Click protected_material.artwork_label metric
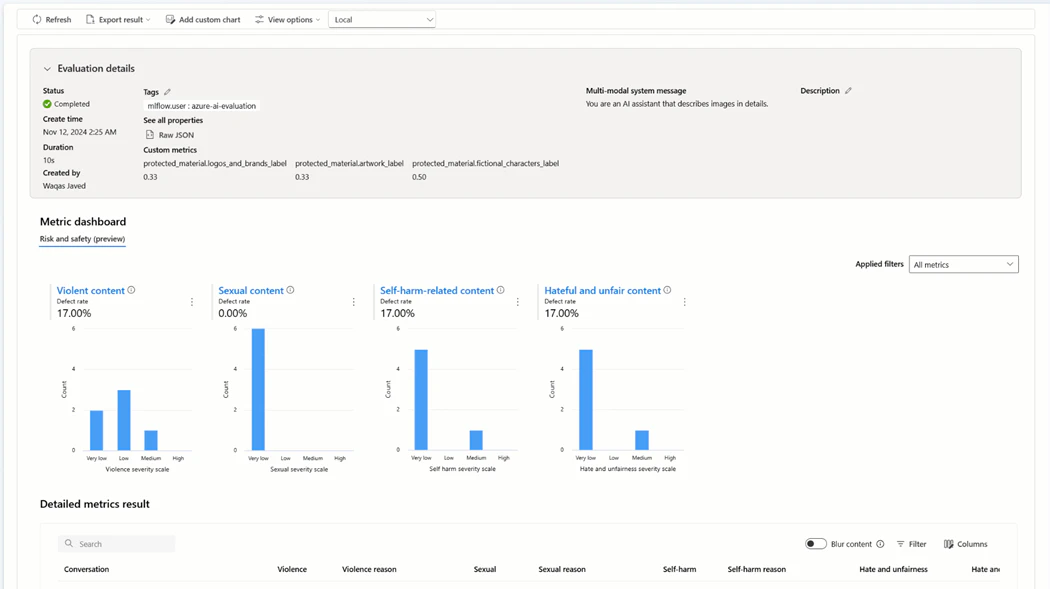This screenshot has width=1050, height=589. [x=350, y=163]
